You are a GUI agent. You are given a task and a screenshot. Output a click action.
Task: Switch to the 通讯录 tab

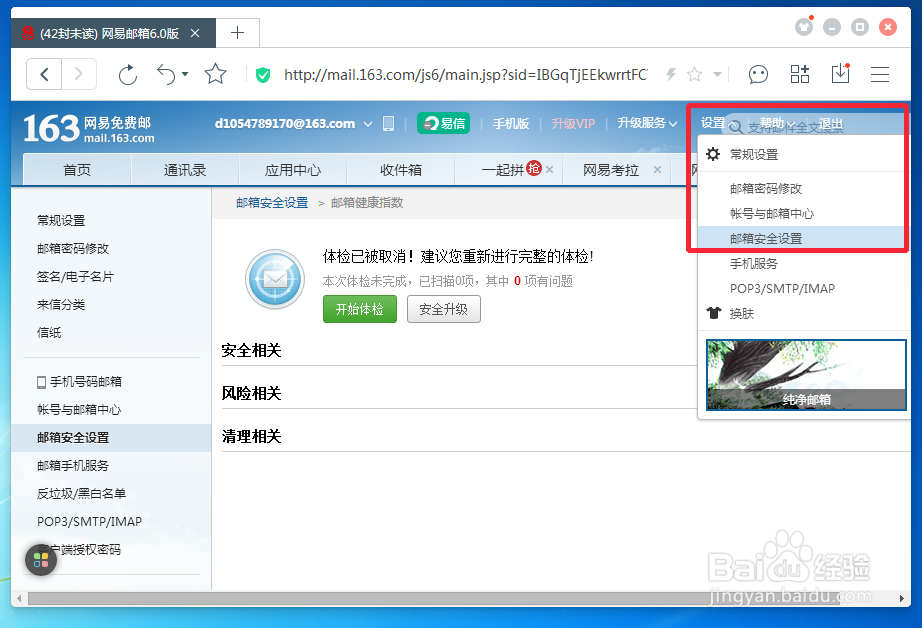[x=185, y=170]
